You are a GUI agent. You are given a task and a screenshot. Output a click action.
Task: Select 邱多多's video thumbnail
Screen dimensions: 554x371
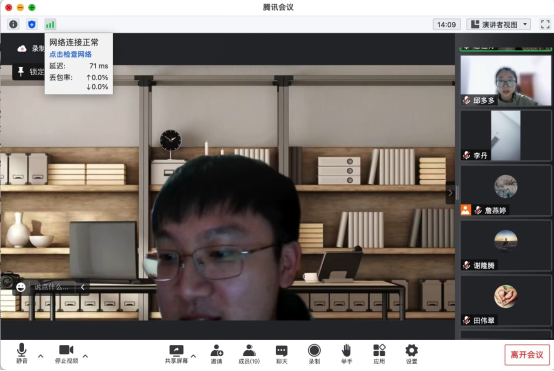tap(506, 80)
